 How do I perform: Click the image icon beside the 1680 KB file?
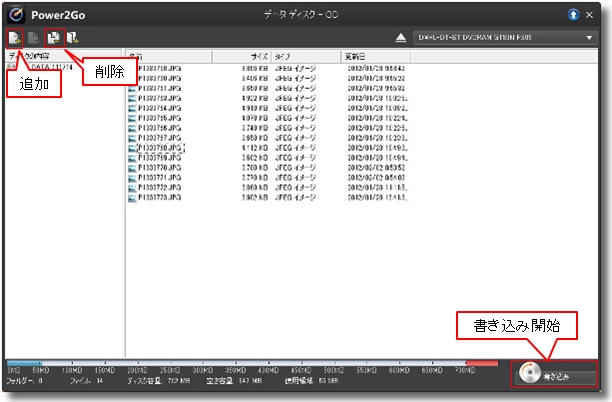coord(133,89)
